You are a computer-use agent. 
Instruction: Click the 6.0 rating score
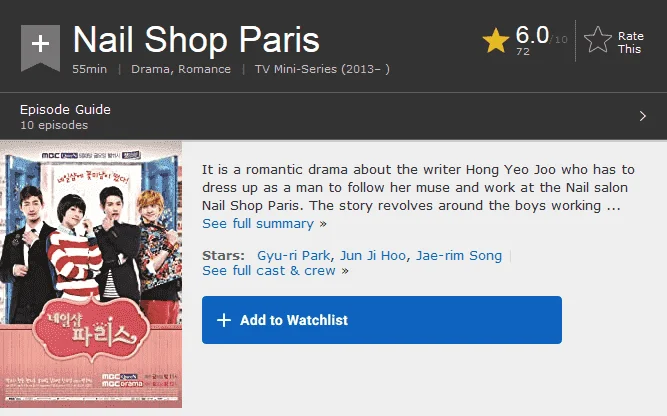click(x=532, y=35)
